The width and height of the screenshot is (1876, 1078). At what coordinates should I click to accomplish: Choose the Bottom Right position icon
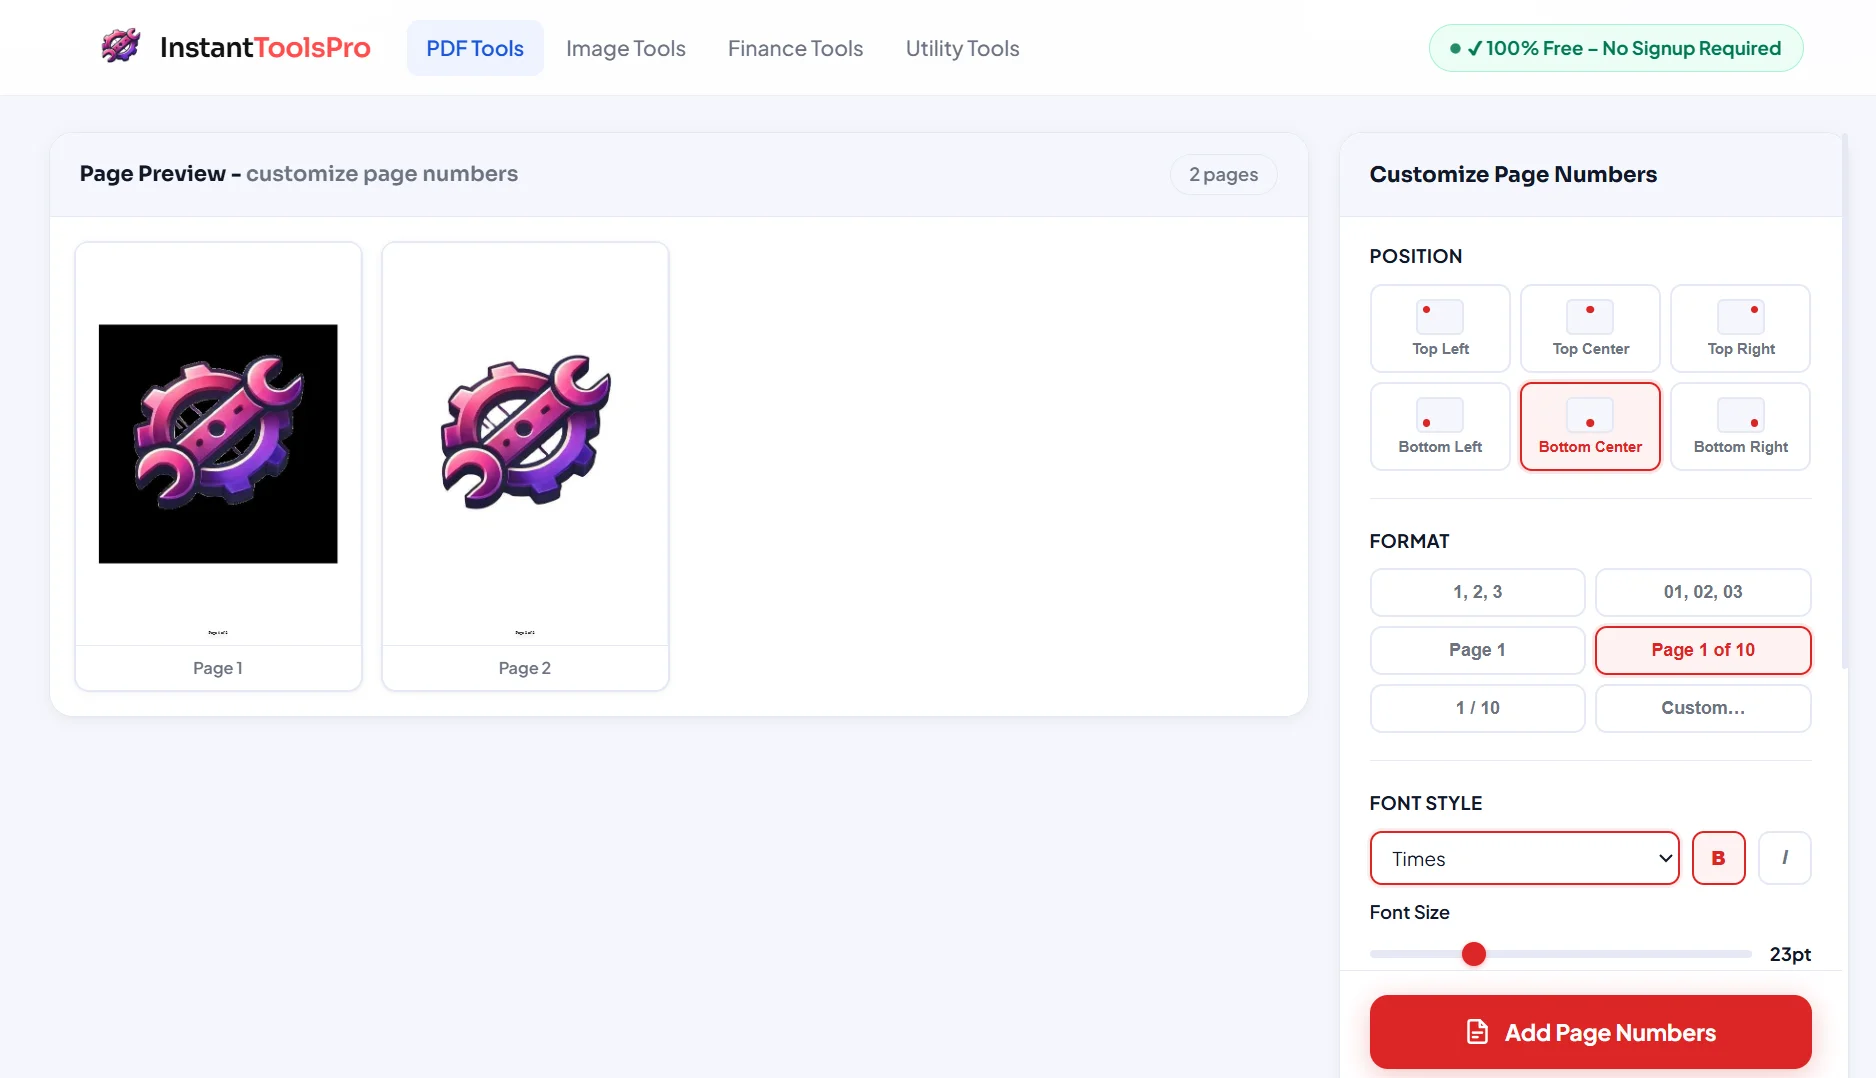[1740, 415]
